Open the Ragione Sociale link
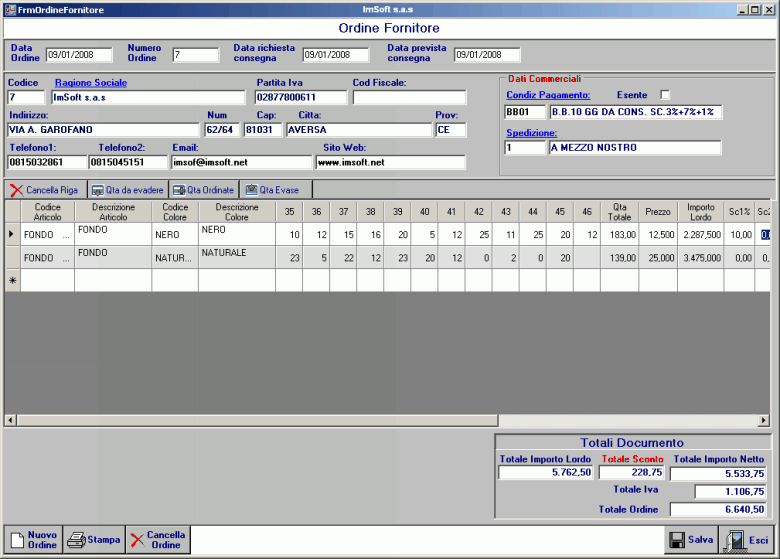The width and height of the screenshot is (780, 559). point(91,83)
